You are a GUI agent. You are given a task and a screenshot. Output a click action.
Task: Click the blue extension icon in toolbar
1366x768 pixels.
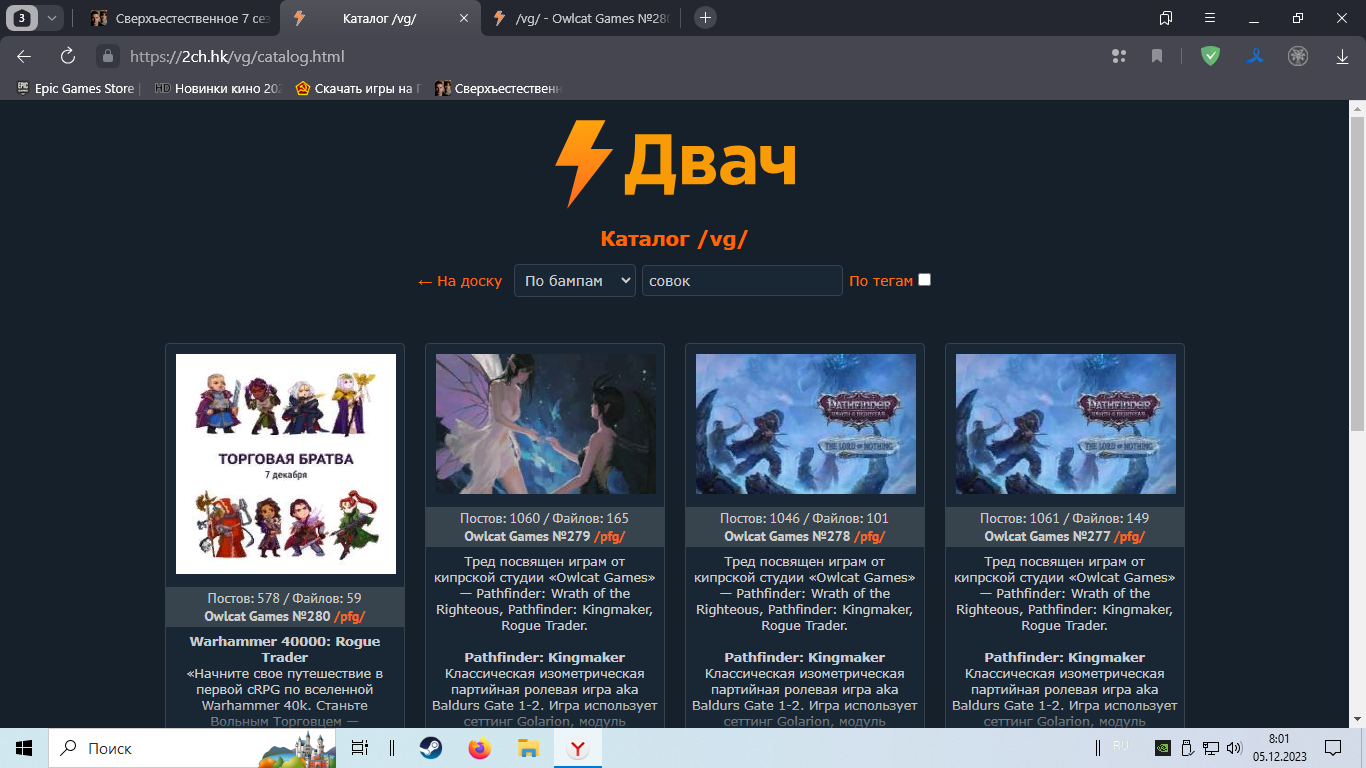tap(1254, 57)
